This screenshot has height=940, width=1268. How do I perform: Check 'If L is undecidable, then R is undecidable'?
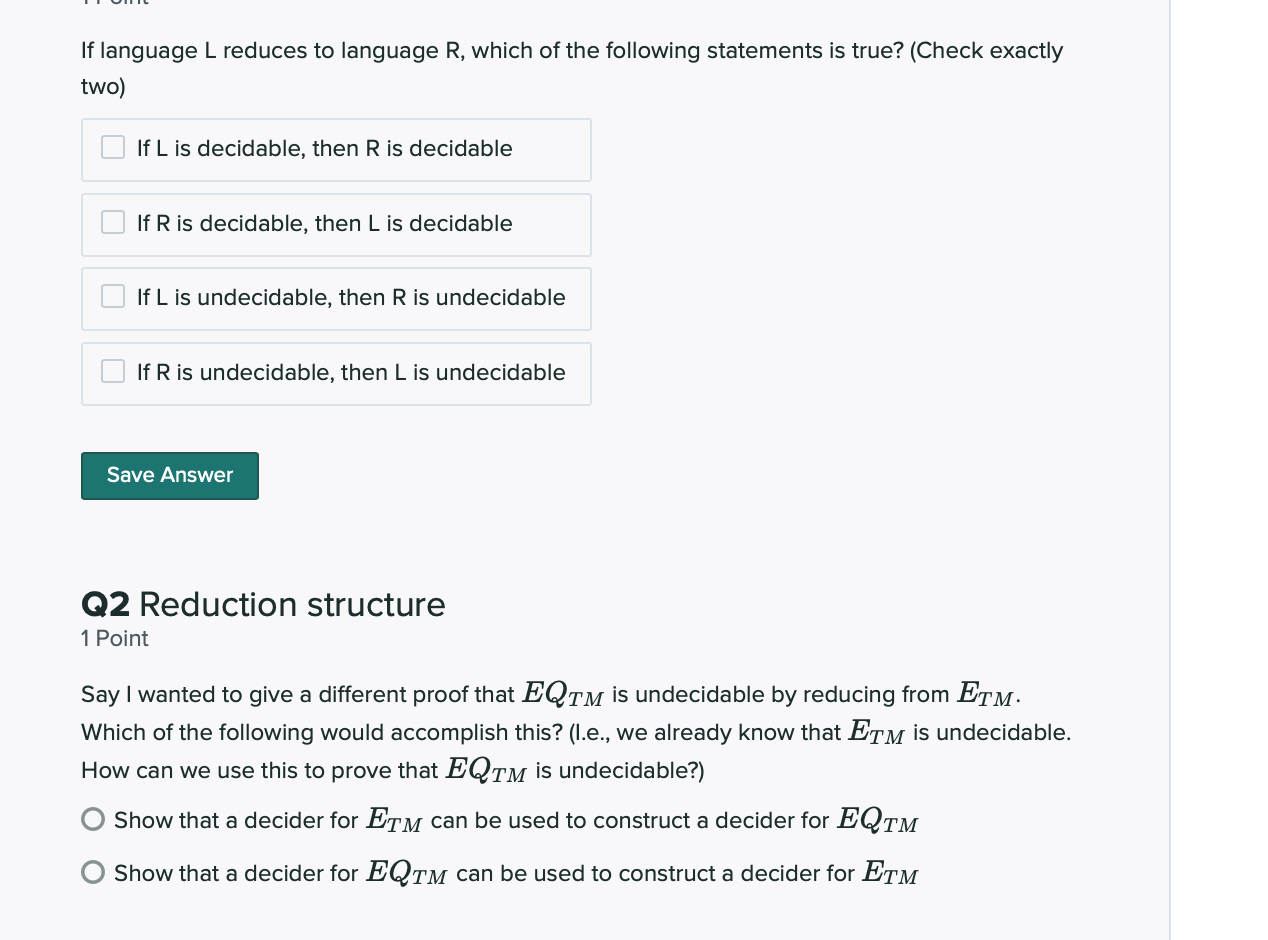[x=112, y=296]
